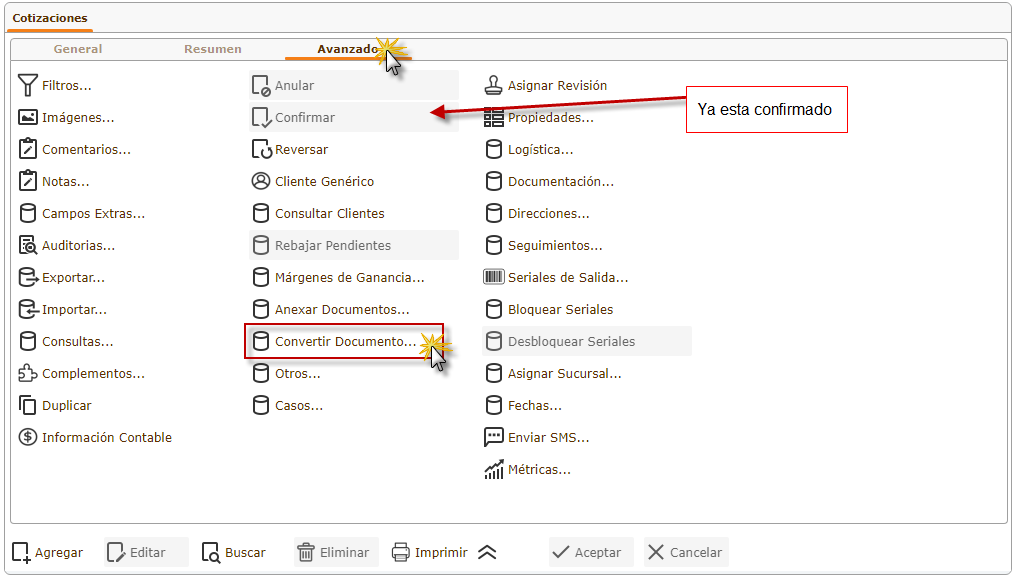Click the Agregar button
Screen dimensions: 1024x577
[x=48, y=552]
